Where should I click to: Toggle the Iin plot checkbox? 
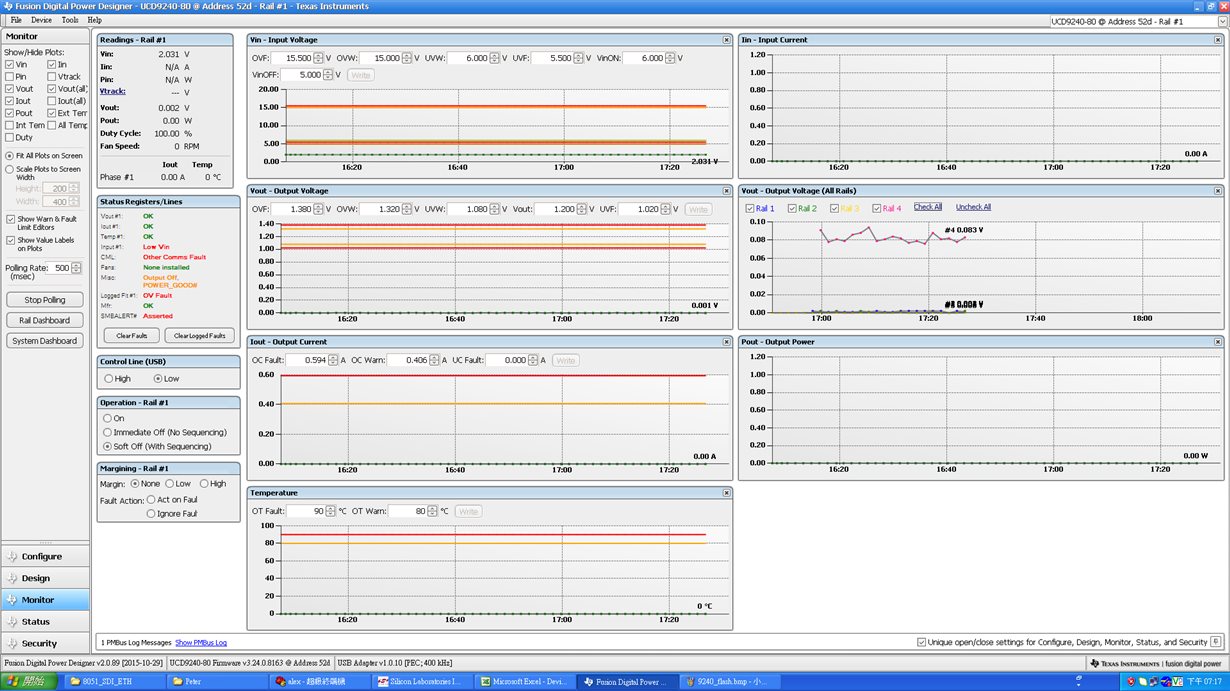51,65
